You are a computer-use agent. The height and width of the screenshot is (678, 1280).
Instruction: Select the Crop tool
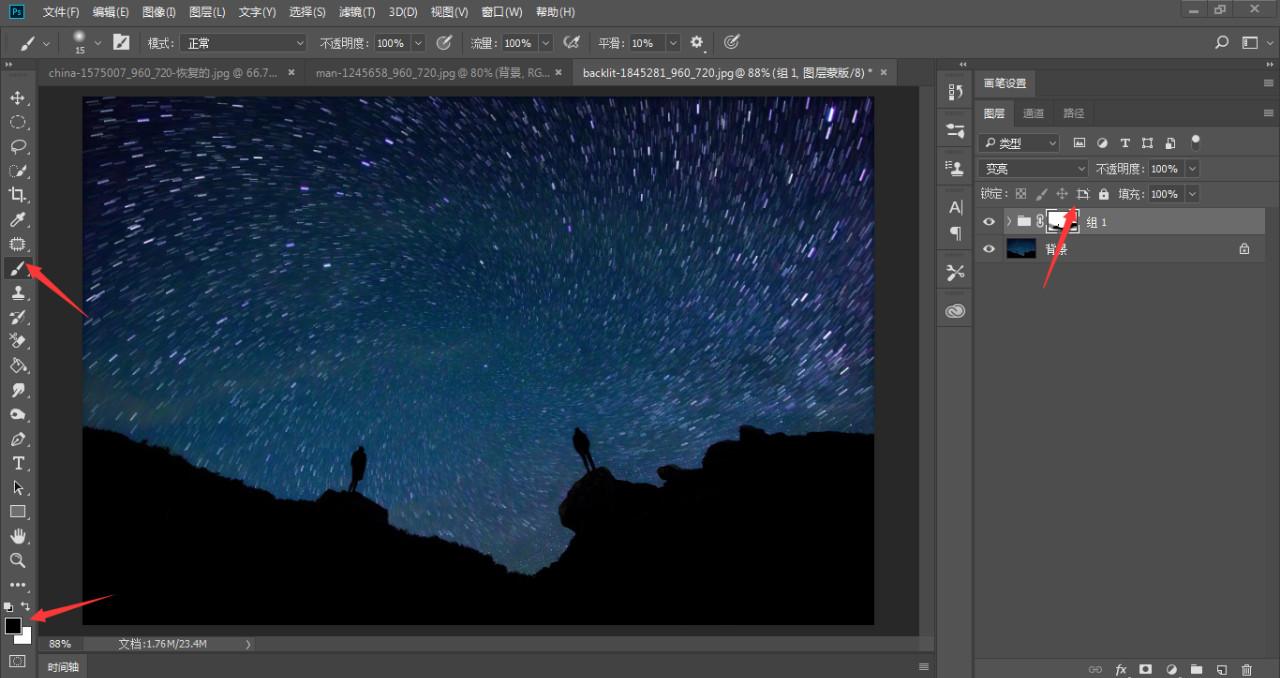(x=17, y=195)
